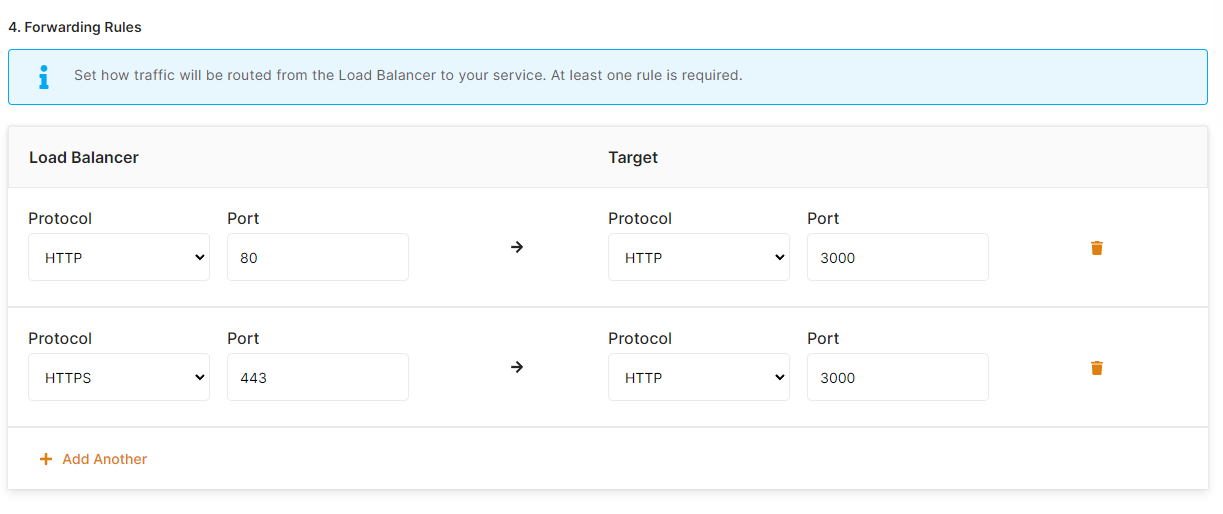Click the Load Balancer column header
This screenshot has width=1223, height=514.
pos(84,157)
